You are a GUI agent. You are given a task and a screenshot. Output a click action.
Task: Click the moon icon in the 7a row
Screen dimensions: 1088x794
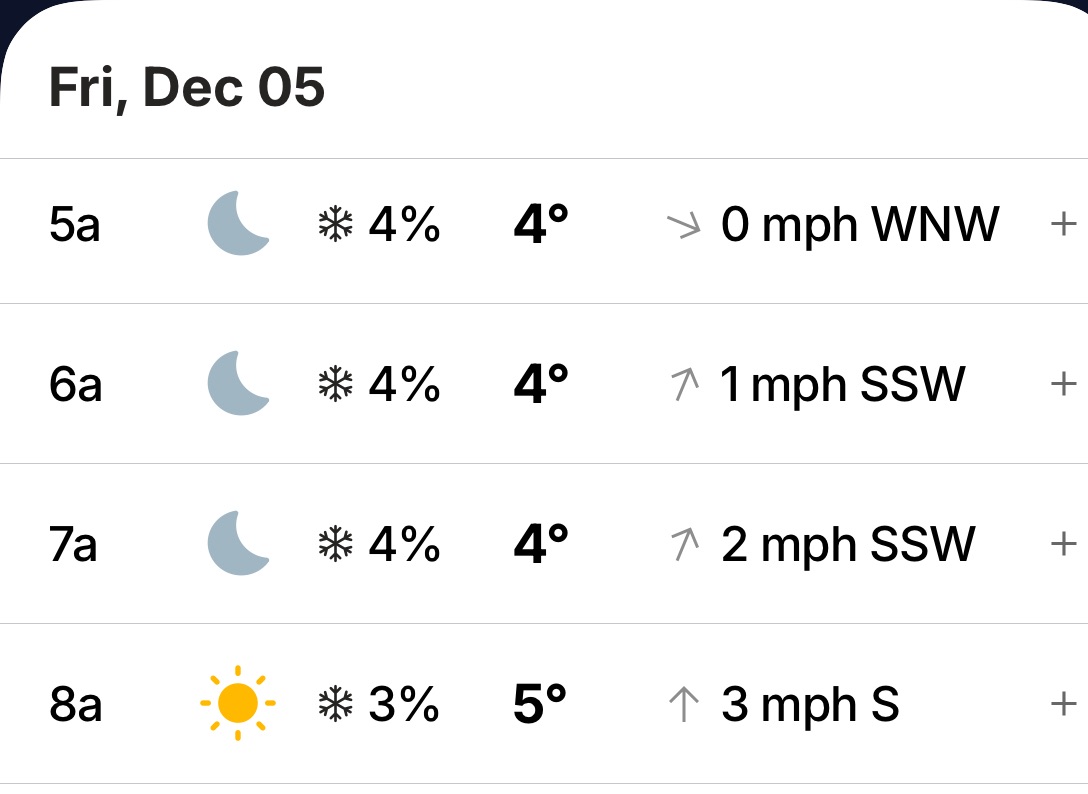tap(238, 544)
